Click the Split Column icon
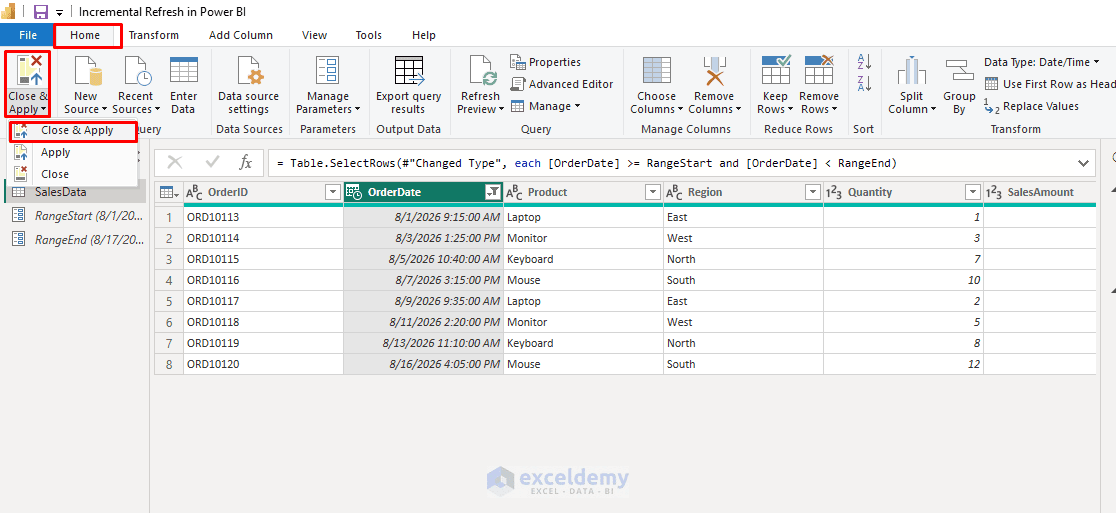The height and width of the screenshot is (513, 1116). (x=912, y=70)
